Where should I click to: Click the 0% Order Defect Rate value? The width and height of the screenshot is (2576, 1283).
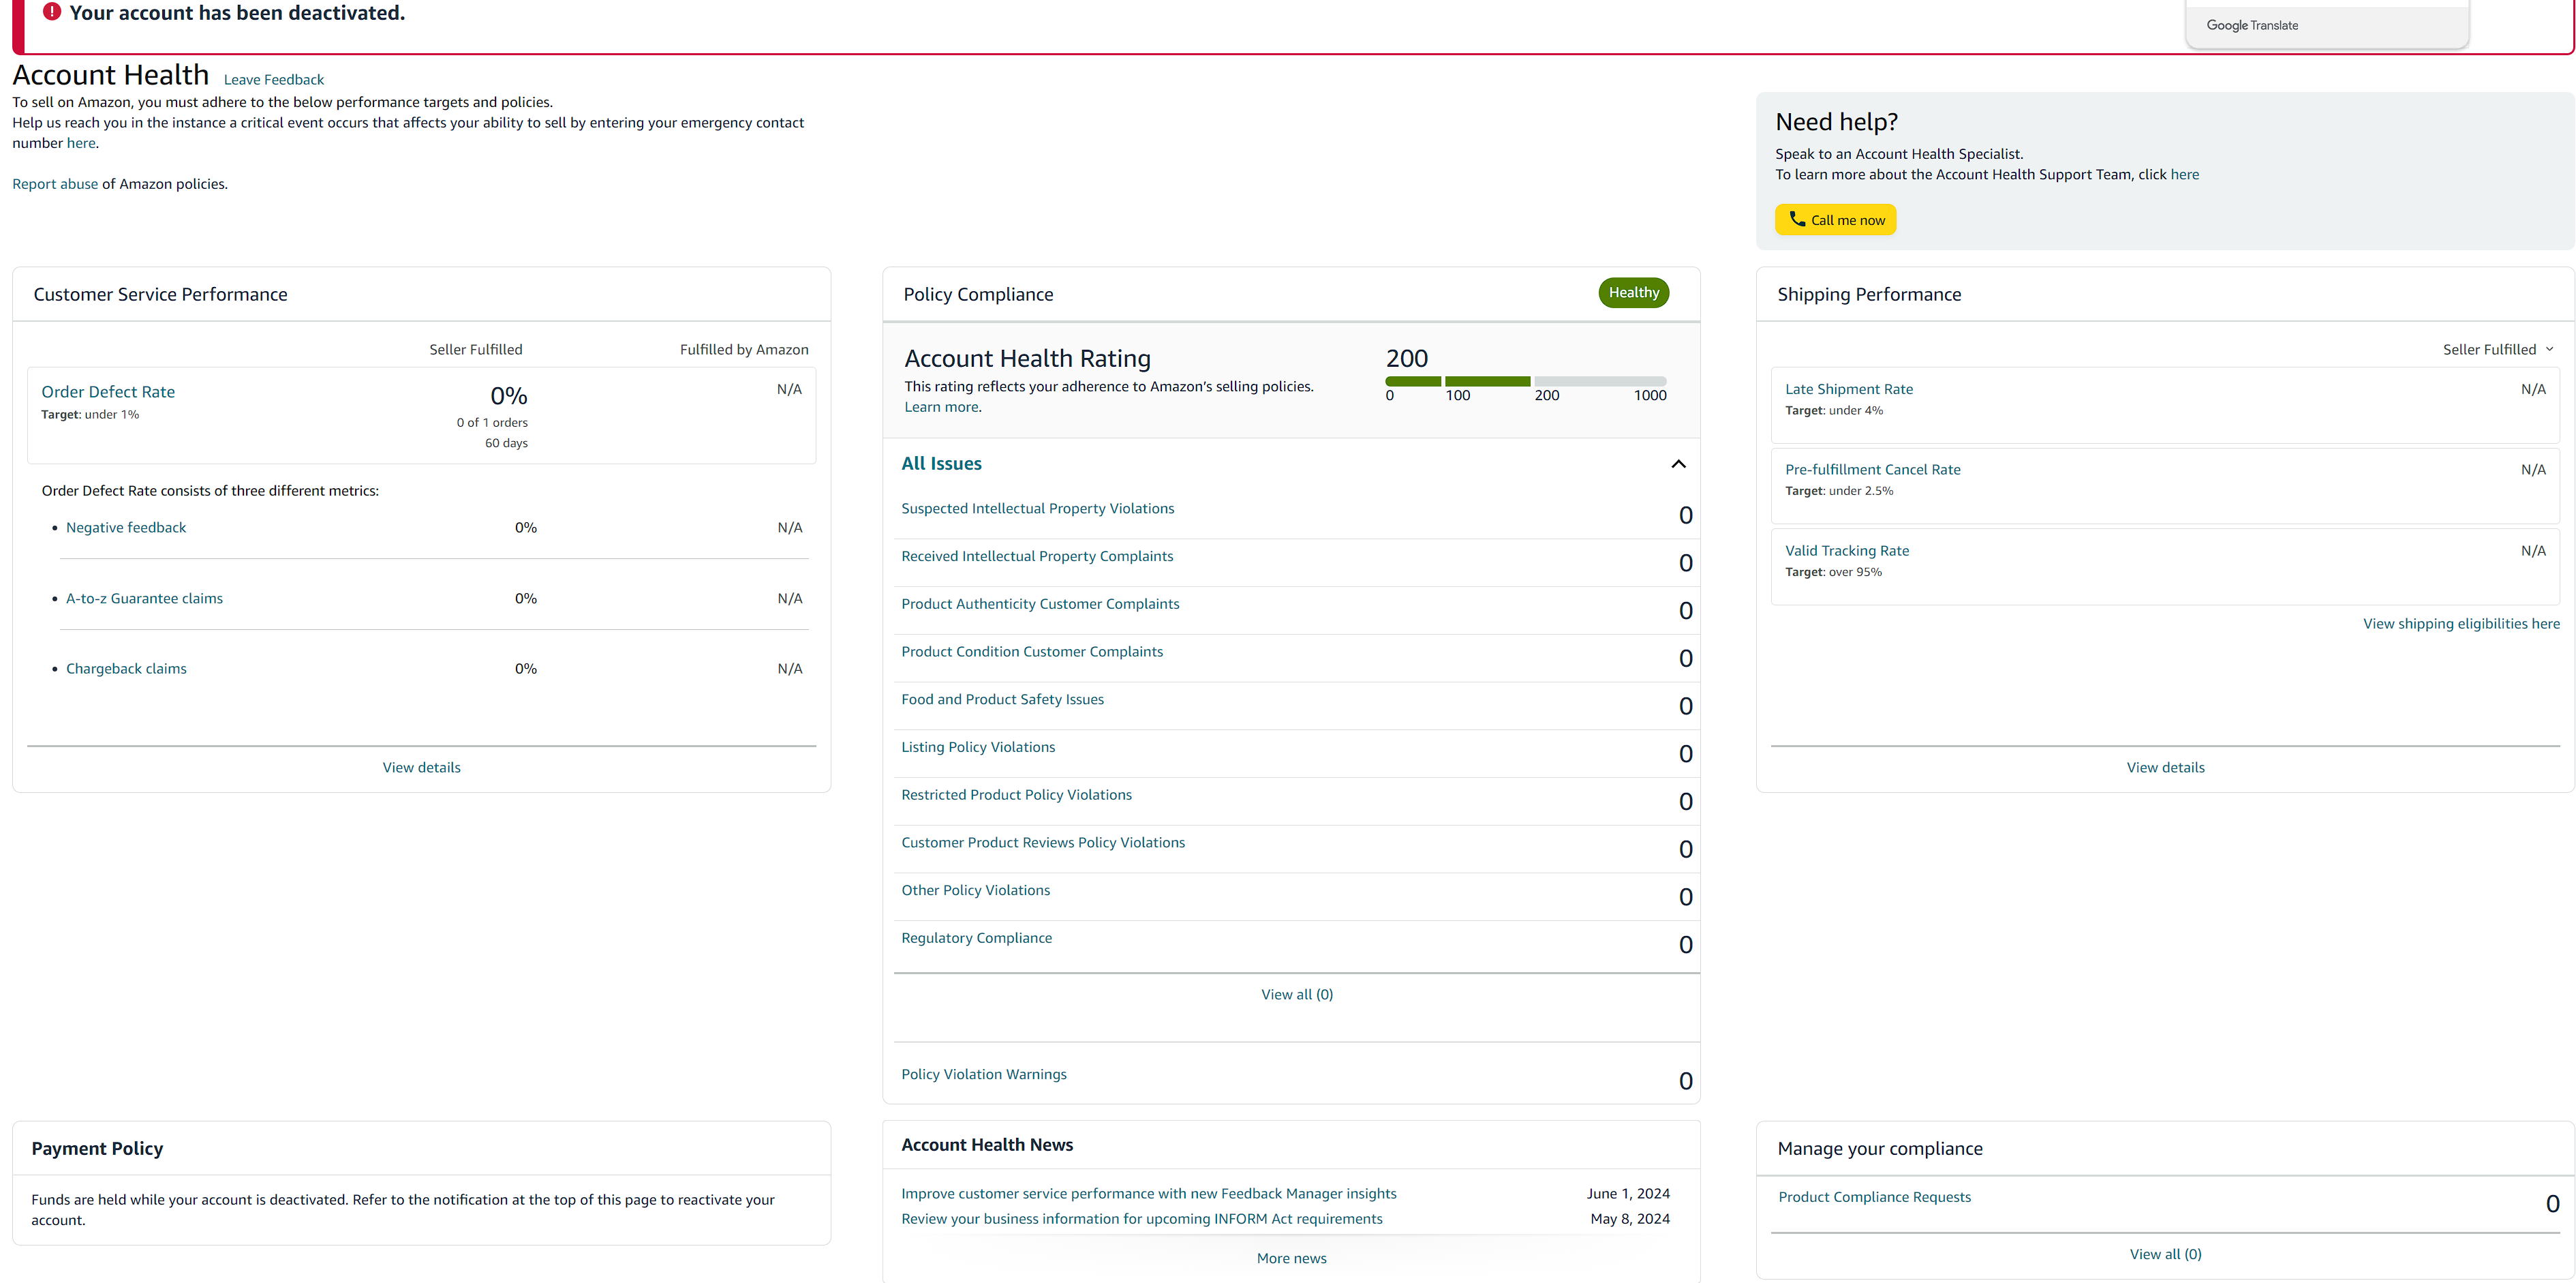(x=508, y=396)
